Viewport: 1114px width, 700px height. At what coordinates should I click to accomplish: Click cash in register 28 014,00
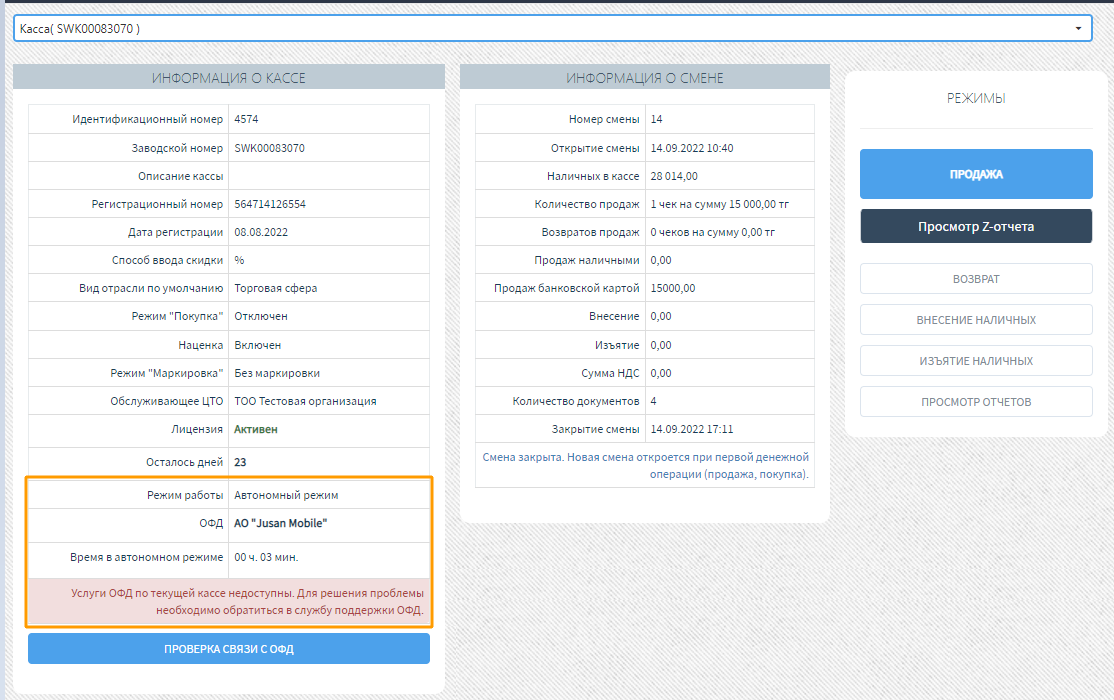click(674, 176)
